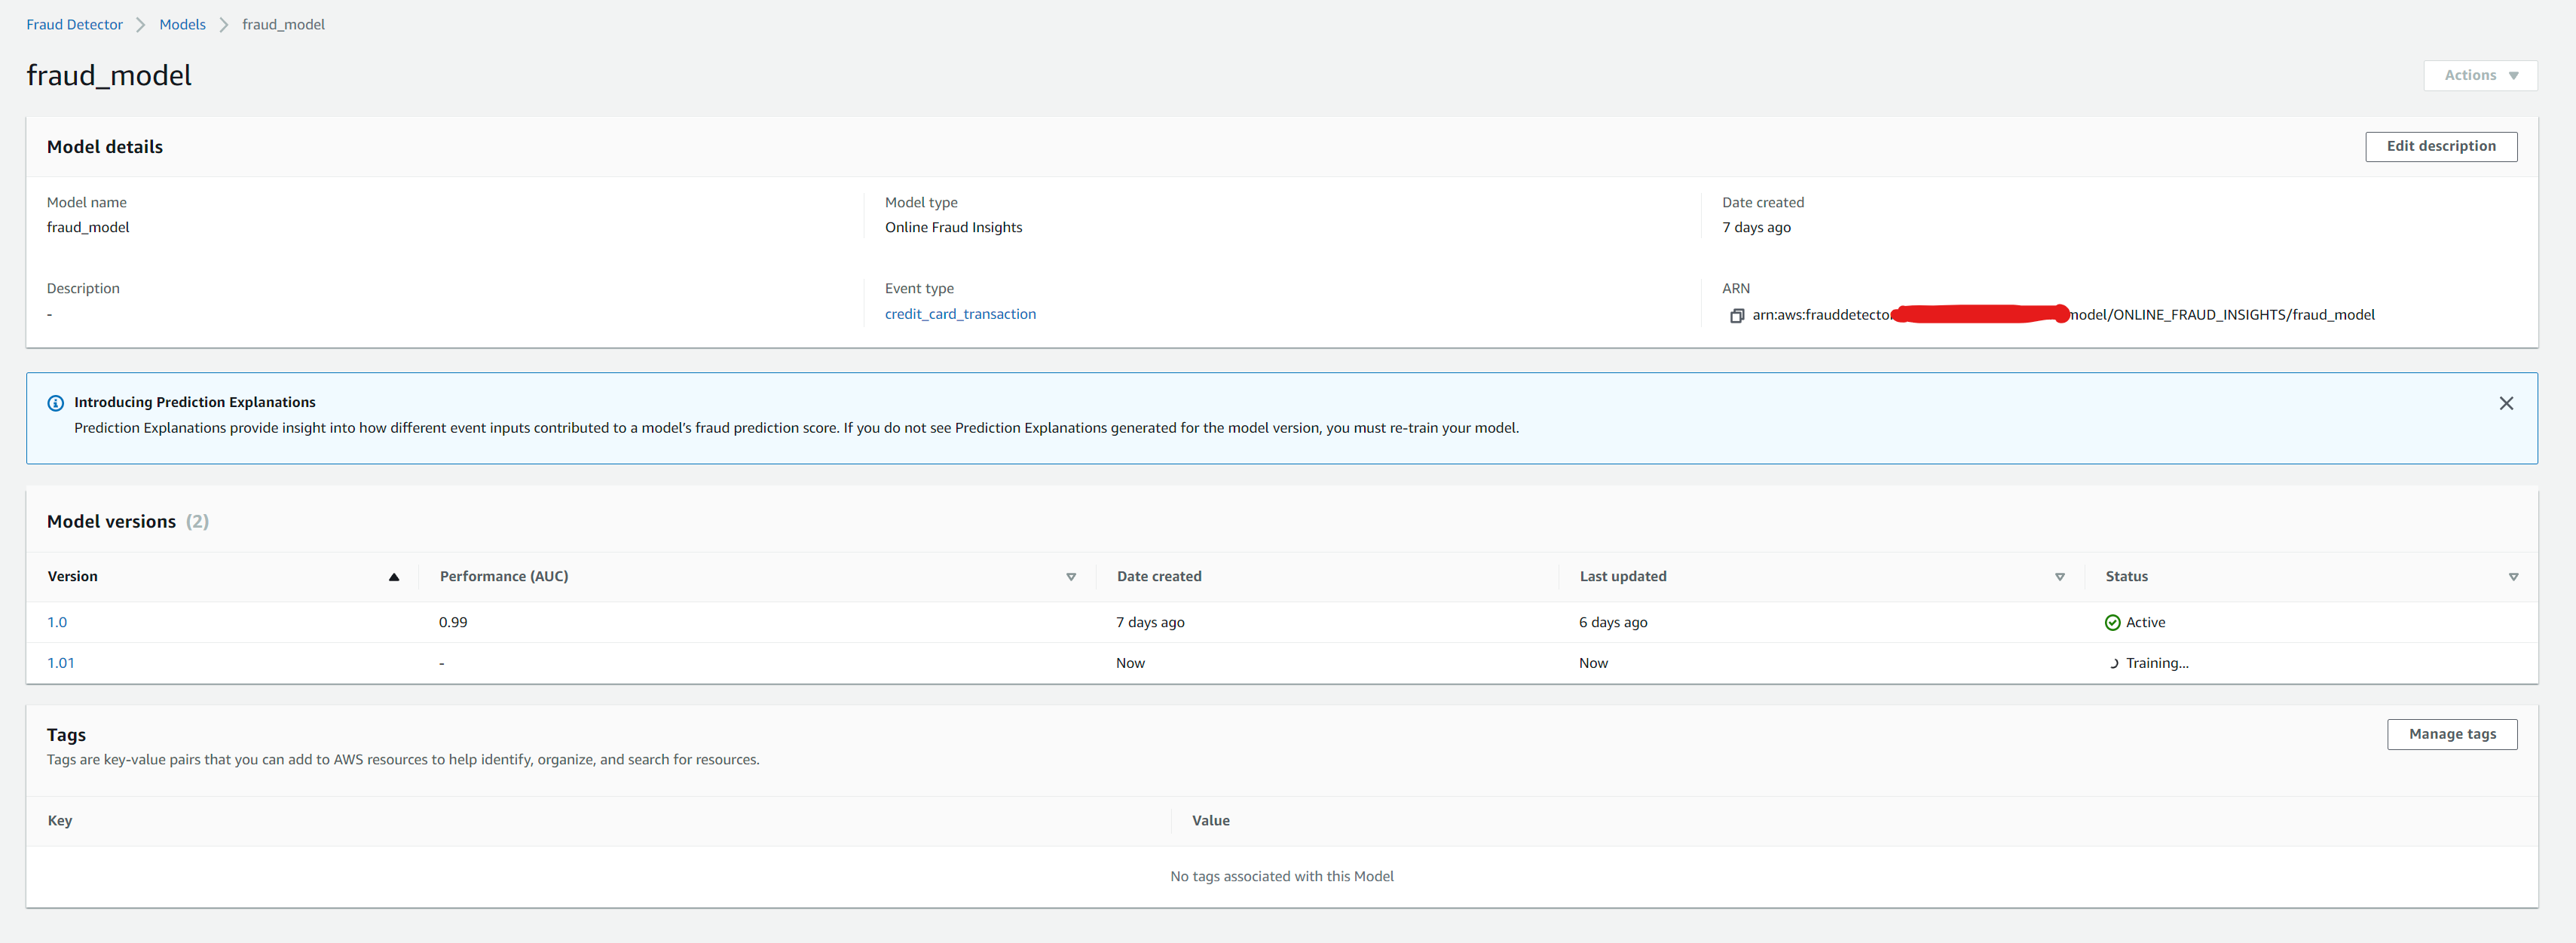Image resolution: width=2576 pixels, height=943 pixels.
Task: Dismiss the Prediction Explanations banner
Action: tap(2505, 403)
